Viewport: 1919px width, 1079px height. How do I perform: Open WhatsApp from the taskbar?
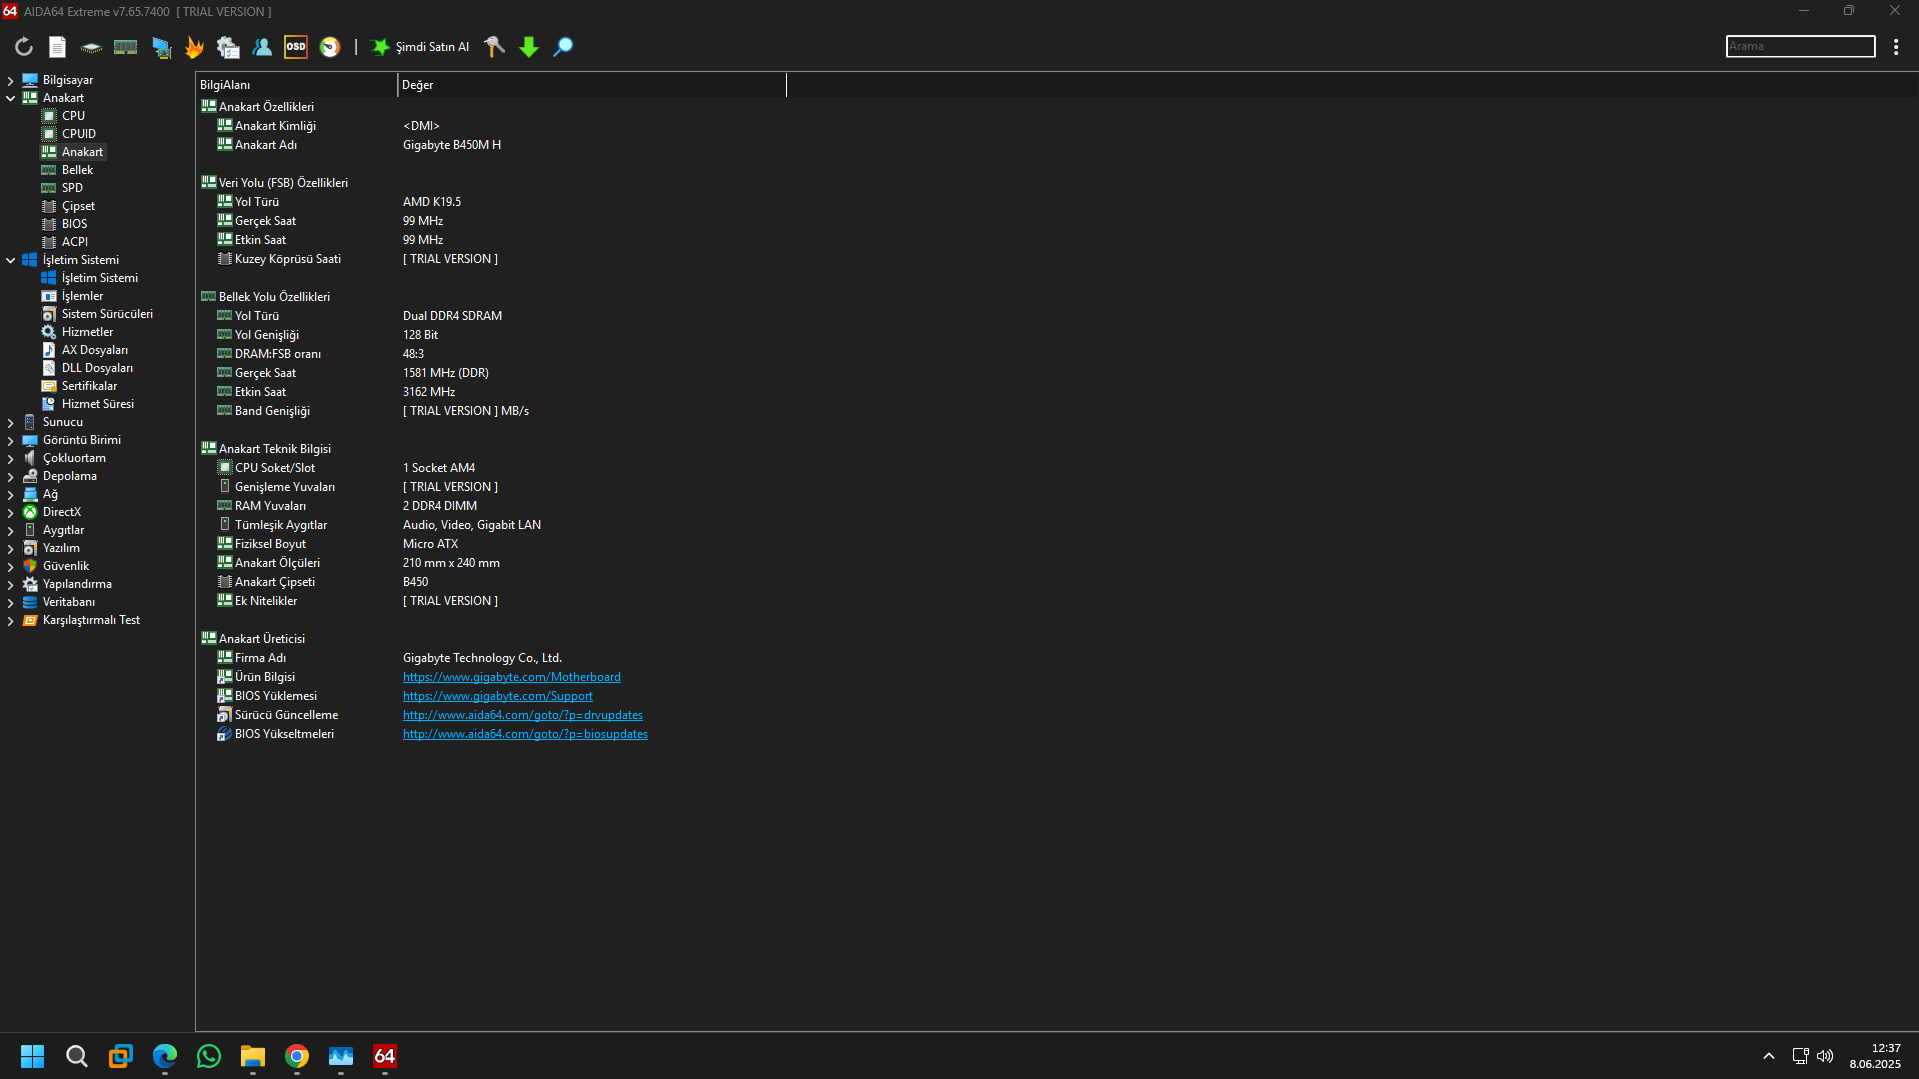tap(208, 1056)
